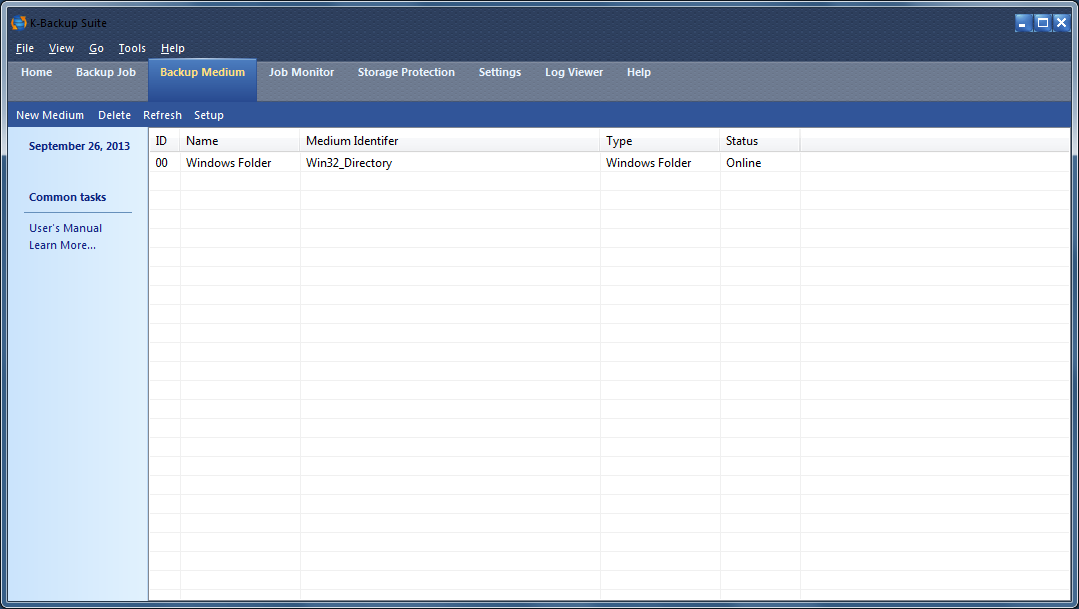Click the Online status cell
1079x609 pixels.
pos(743,162)
